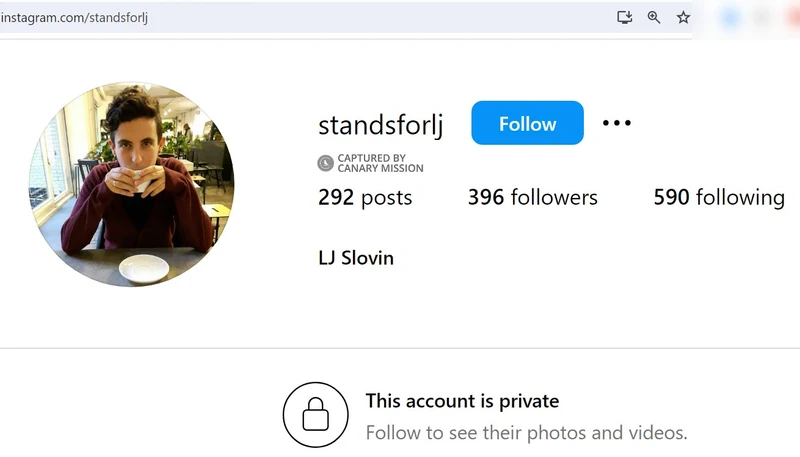This screenshot has height=457, width=800.
Task: Click 'Follow to see their photos and videos' text
Action: (x=527, y=433)
